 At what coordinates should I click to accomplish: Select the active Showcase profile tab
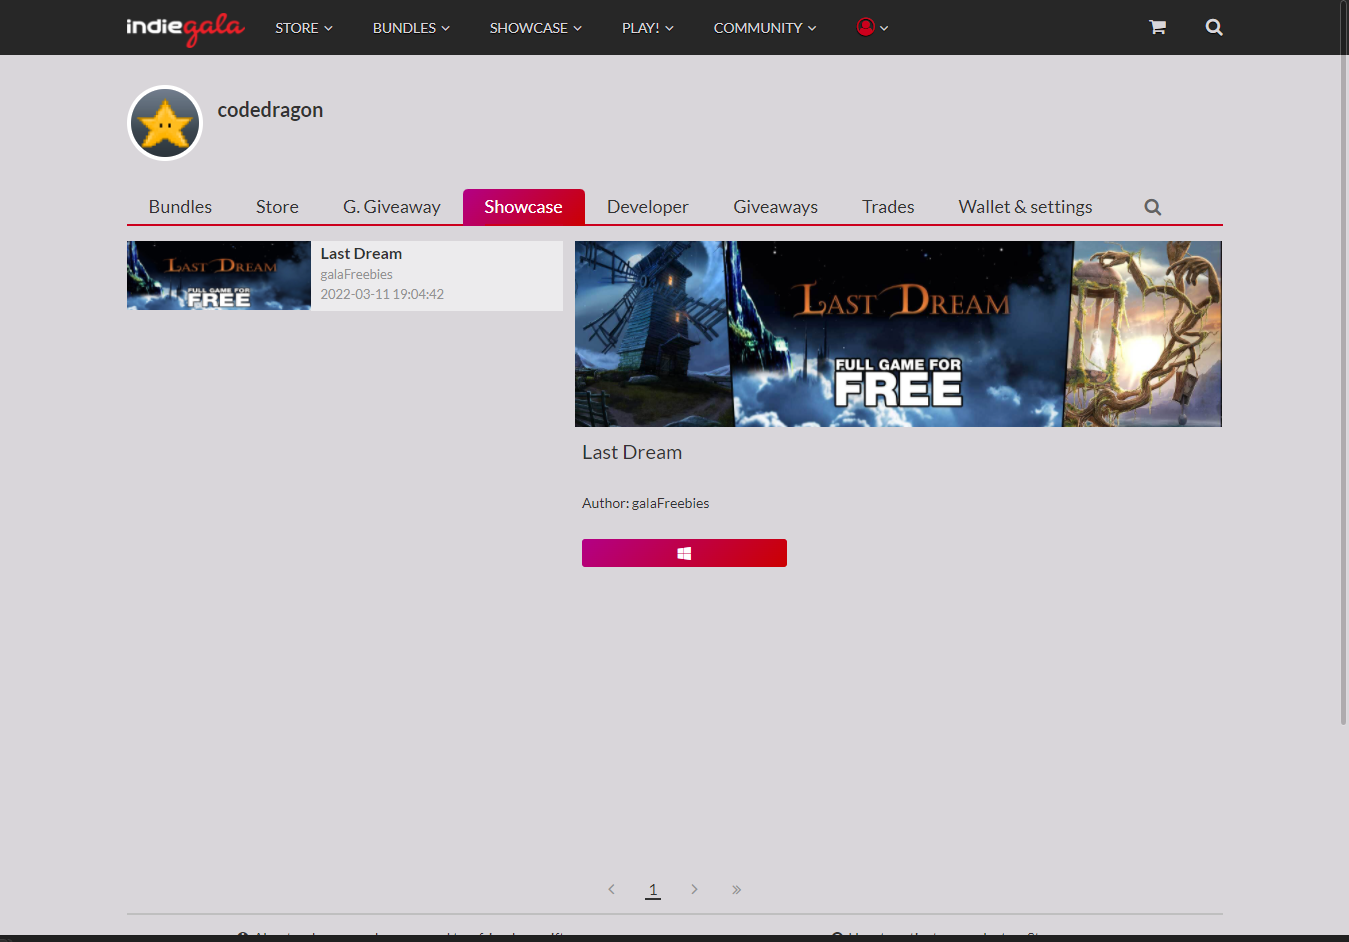(x=523, y=207)
